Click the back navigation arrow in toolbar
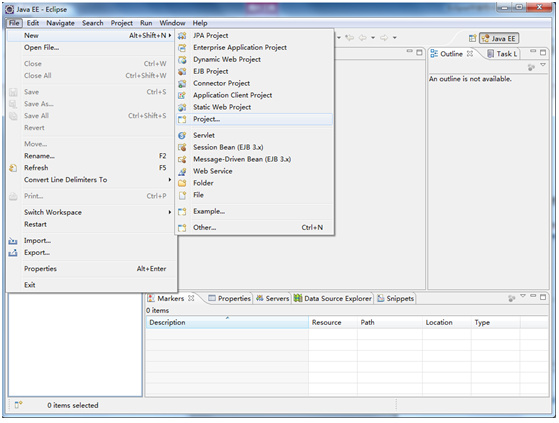Image resolution: width=559 pixels, height=423 pixels. 363,37
